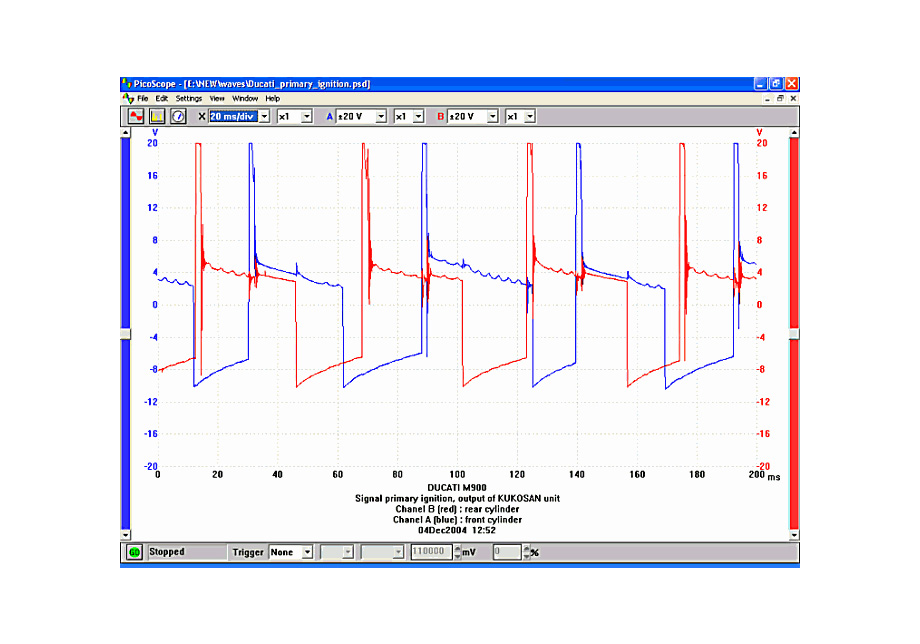Click the 'Signal primary ignition' caption line
Screen dimensions: 920x644
click(457, 499)
